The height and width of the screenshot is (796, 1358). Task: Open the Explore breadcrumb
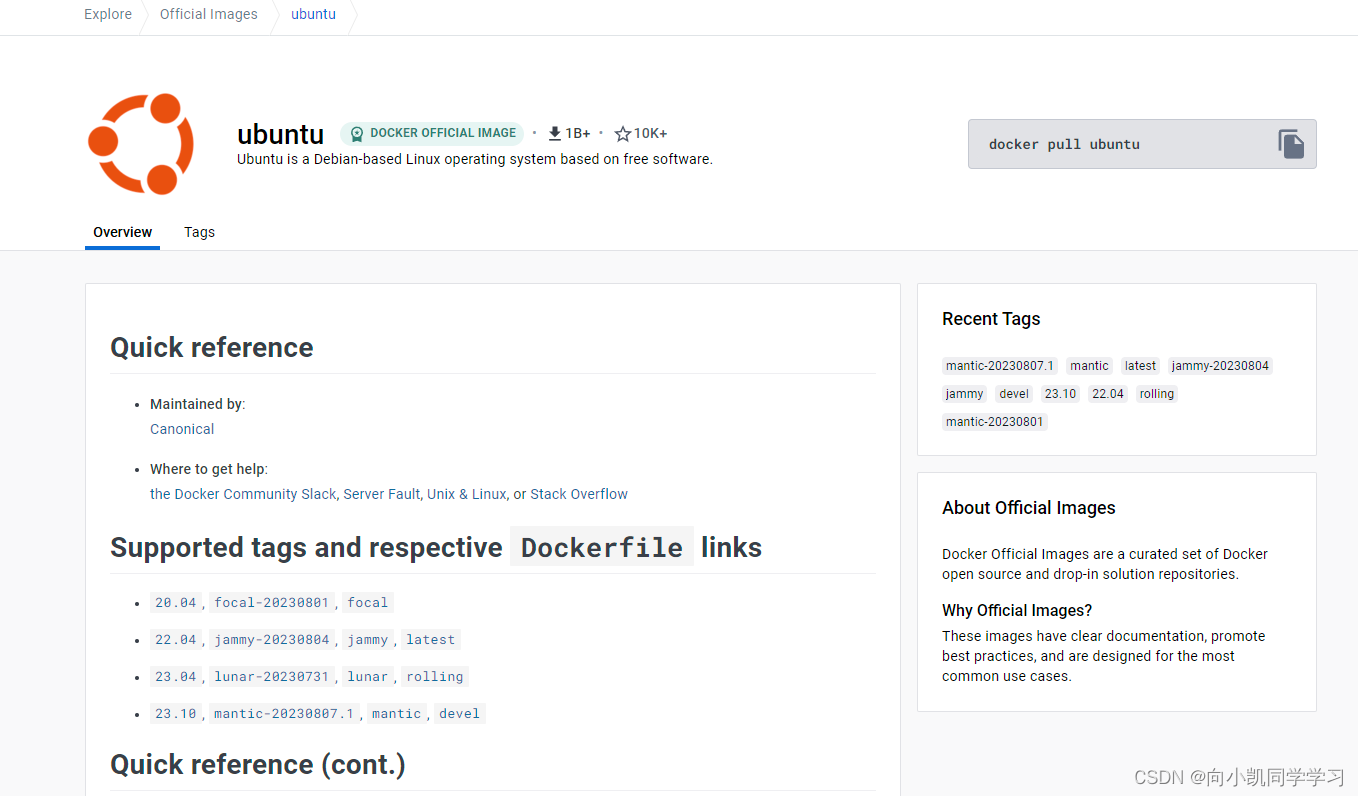coord(108,14)
